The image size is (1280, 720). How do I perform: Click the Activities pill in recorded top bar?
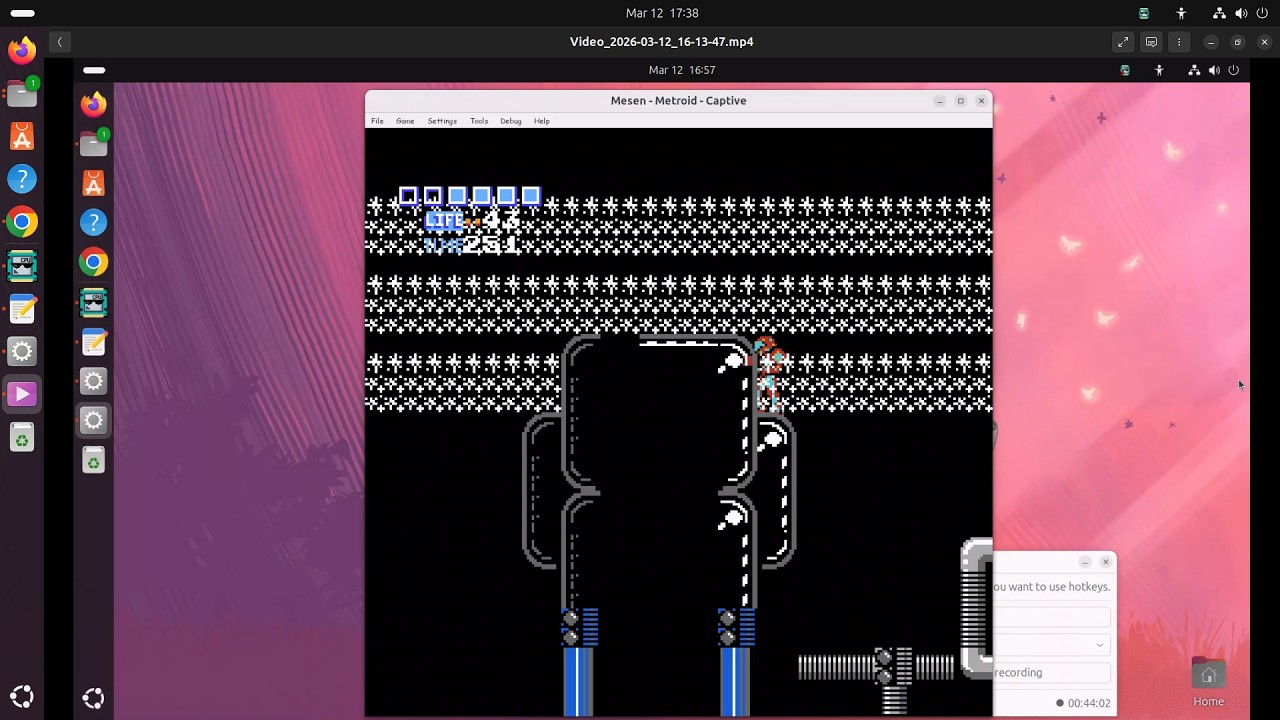point(94,70)
